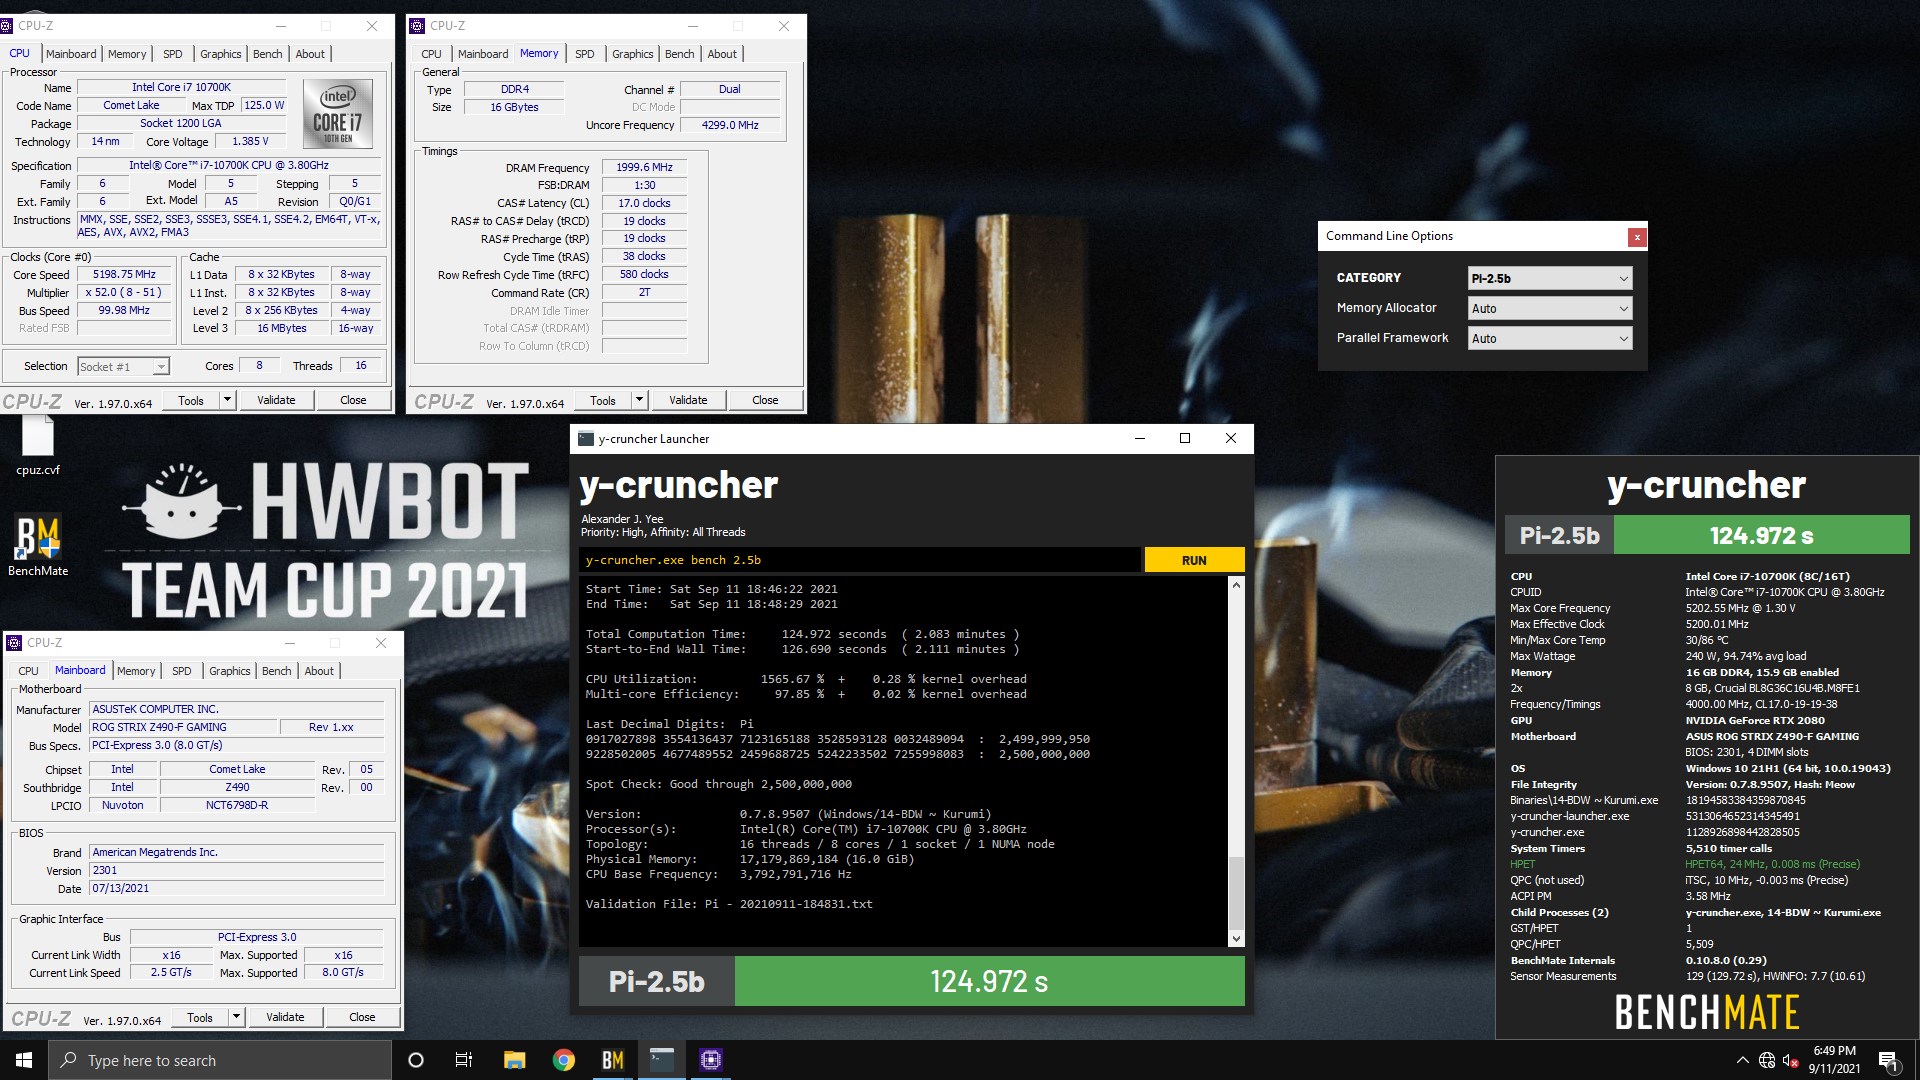1920x1080 pixels.
Task: Maximize the y-cruncher Launcher window
Action: (1185, 438)
